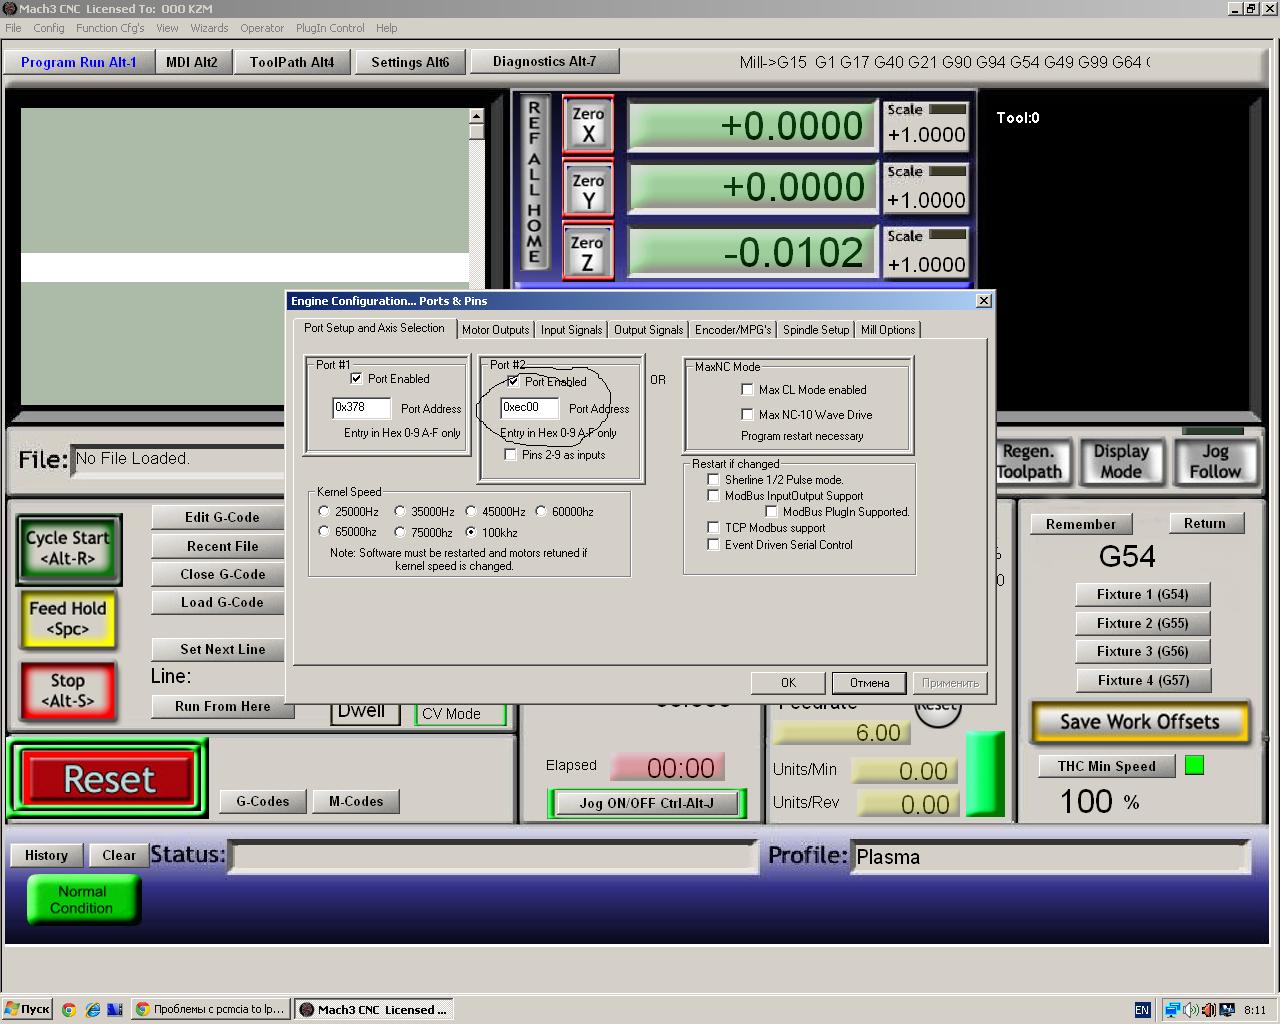
Task: Click OK in Engine Configuration dialog
Action: click(x=788, y=683)
